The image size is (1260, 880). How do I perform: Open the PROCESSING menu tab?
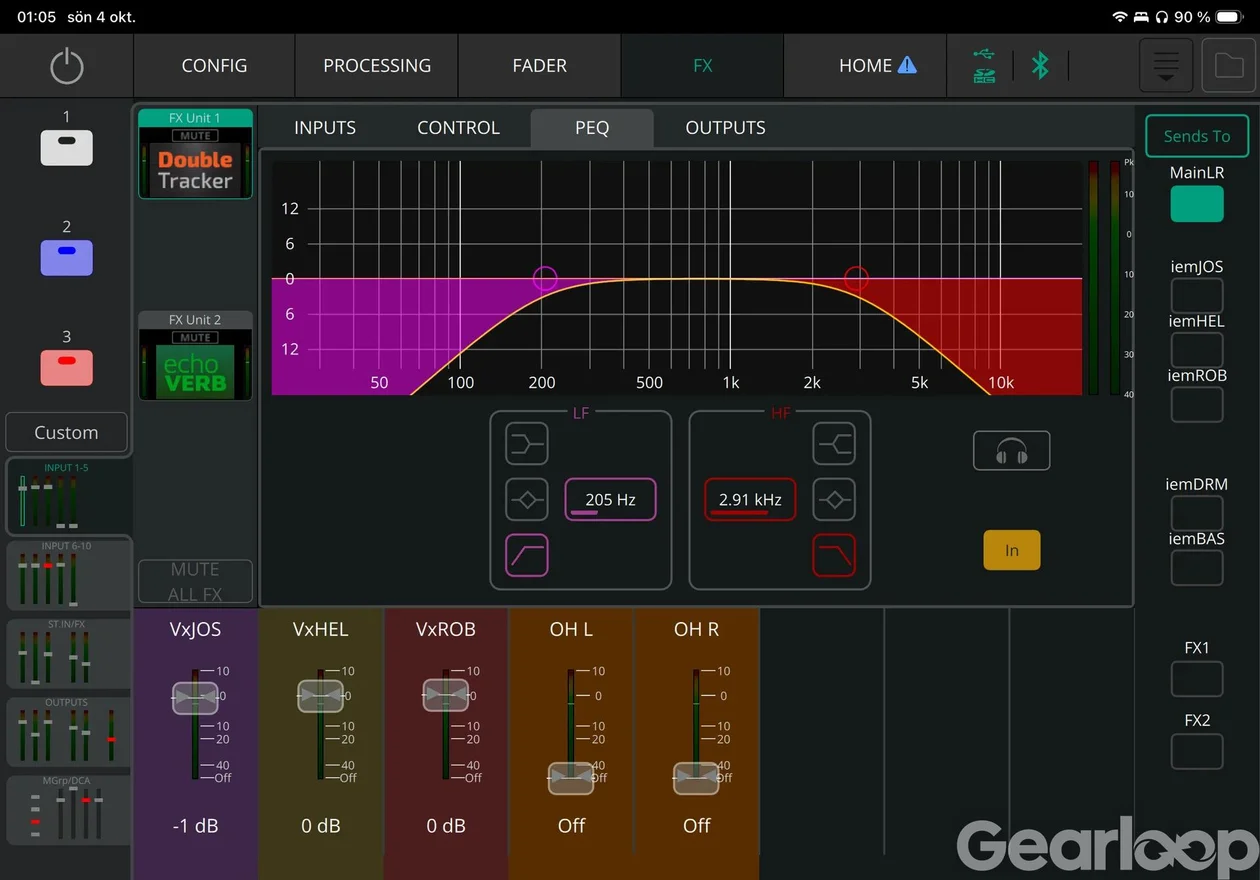(x=377, y=66)
